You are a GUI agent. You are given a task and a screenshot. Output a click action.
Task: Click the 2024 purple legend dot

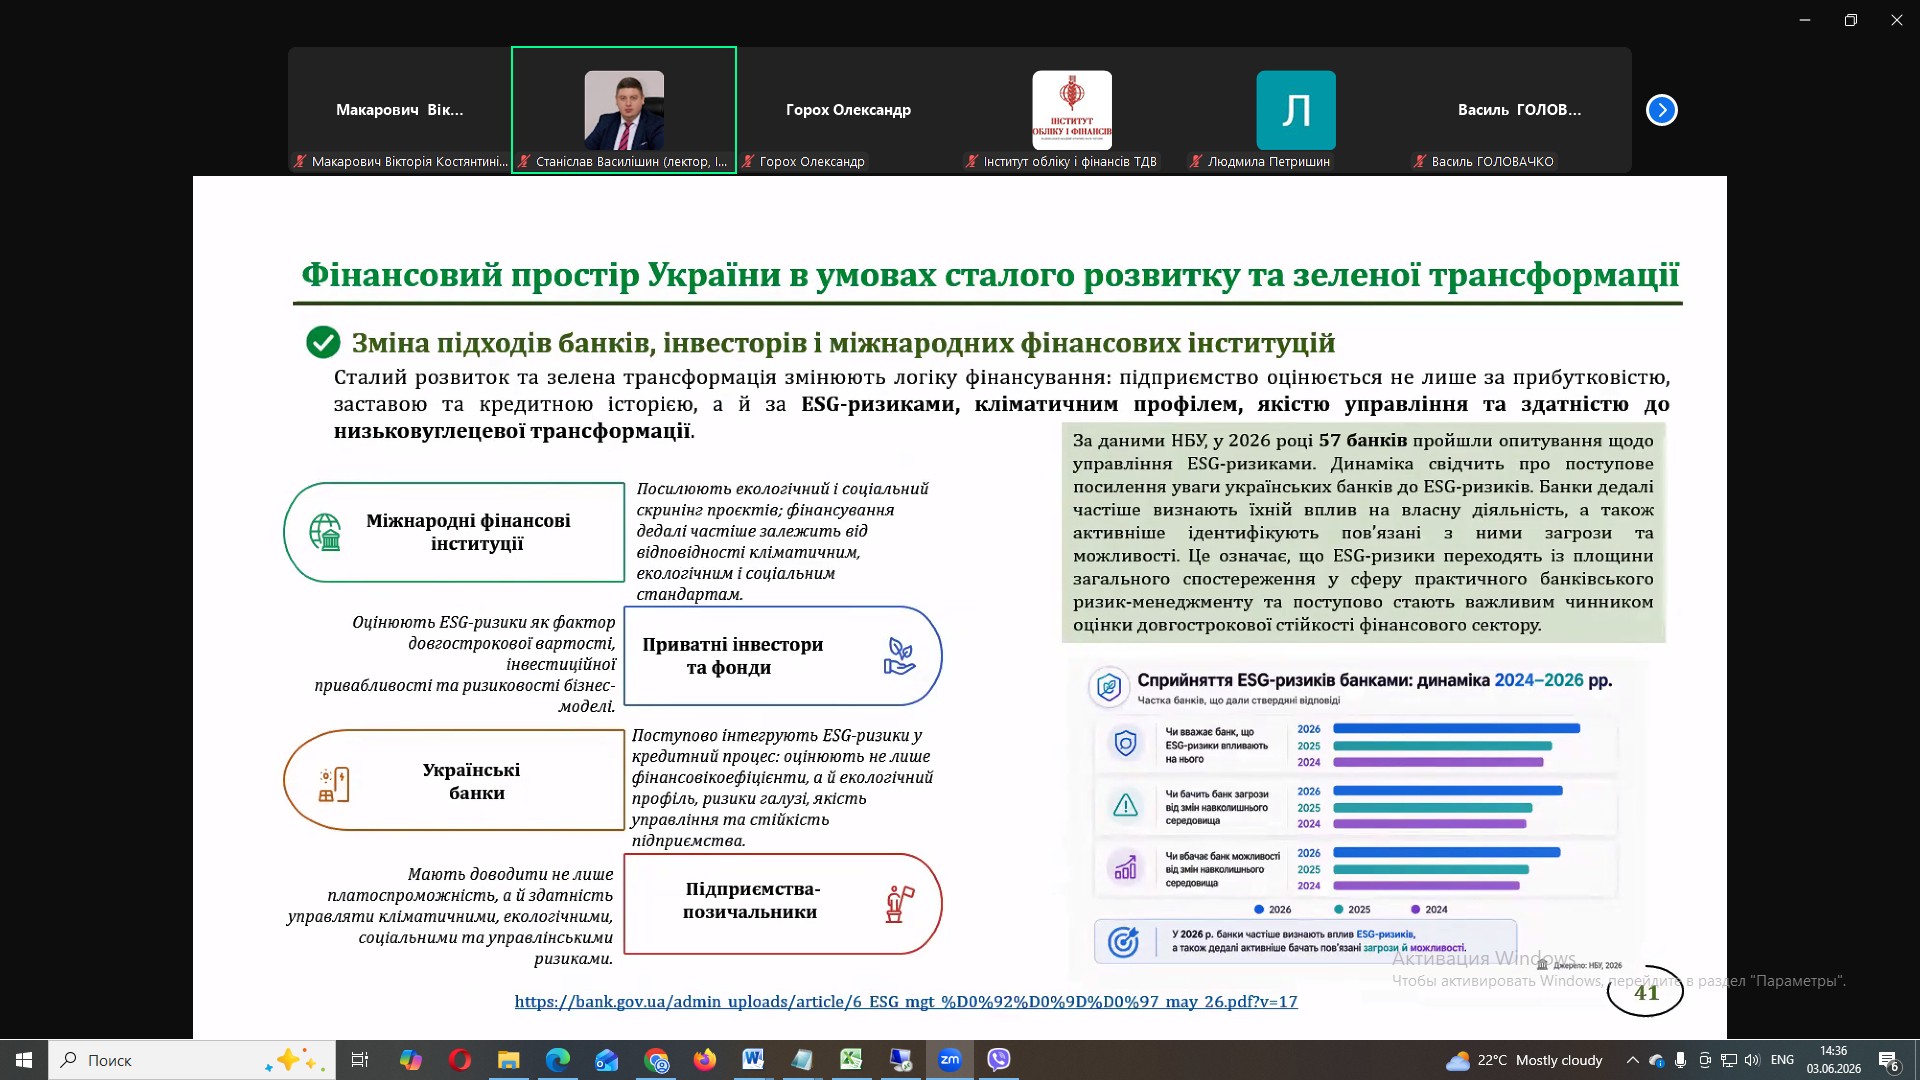1415,909
